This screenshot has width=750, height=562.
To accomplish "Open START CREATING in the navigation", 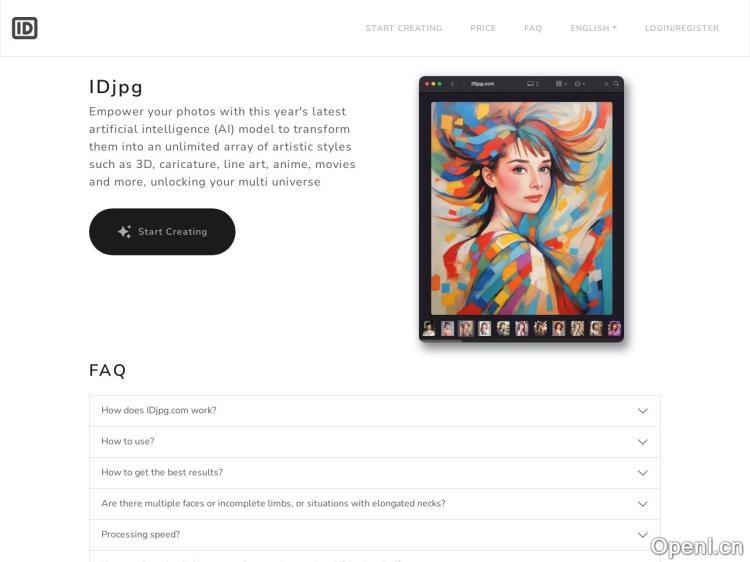I will coord(404,28).
